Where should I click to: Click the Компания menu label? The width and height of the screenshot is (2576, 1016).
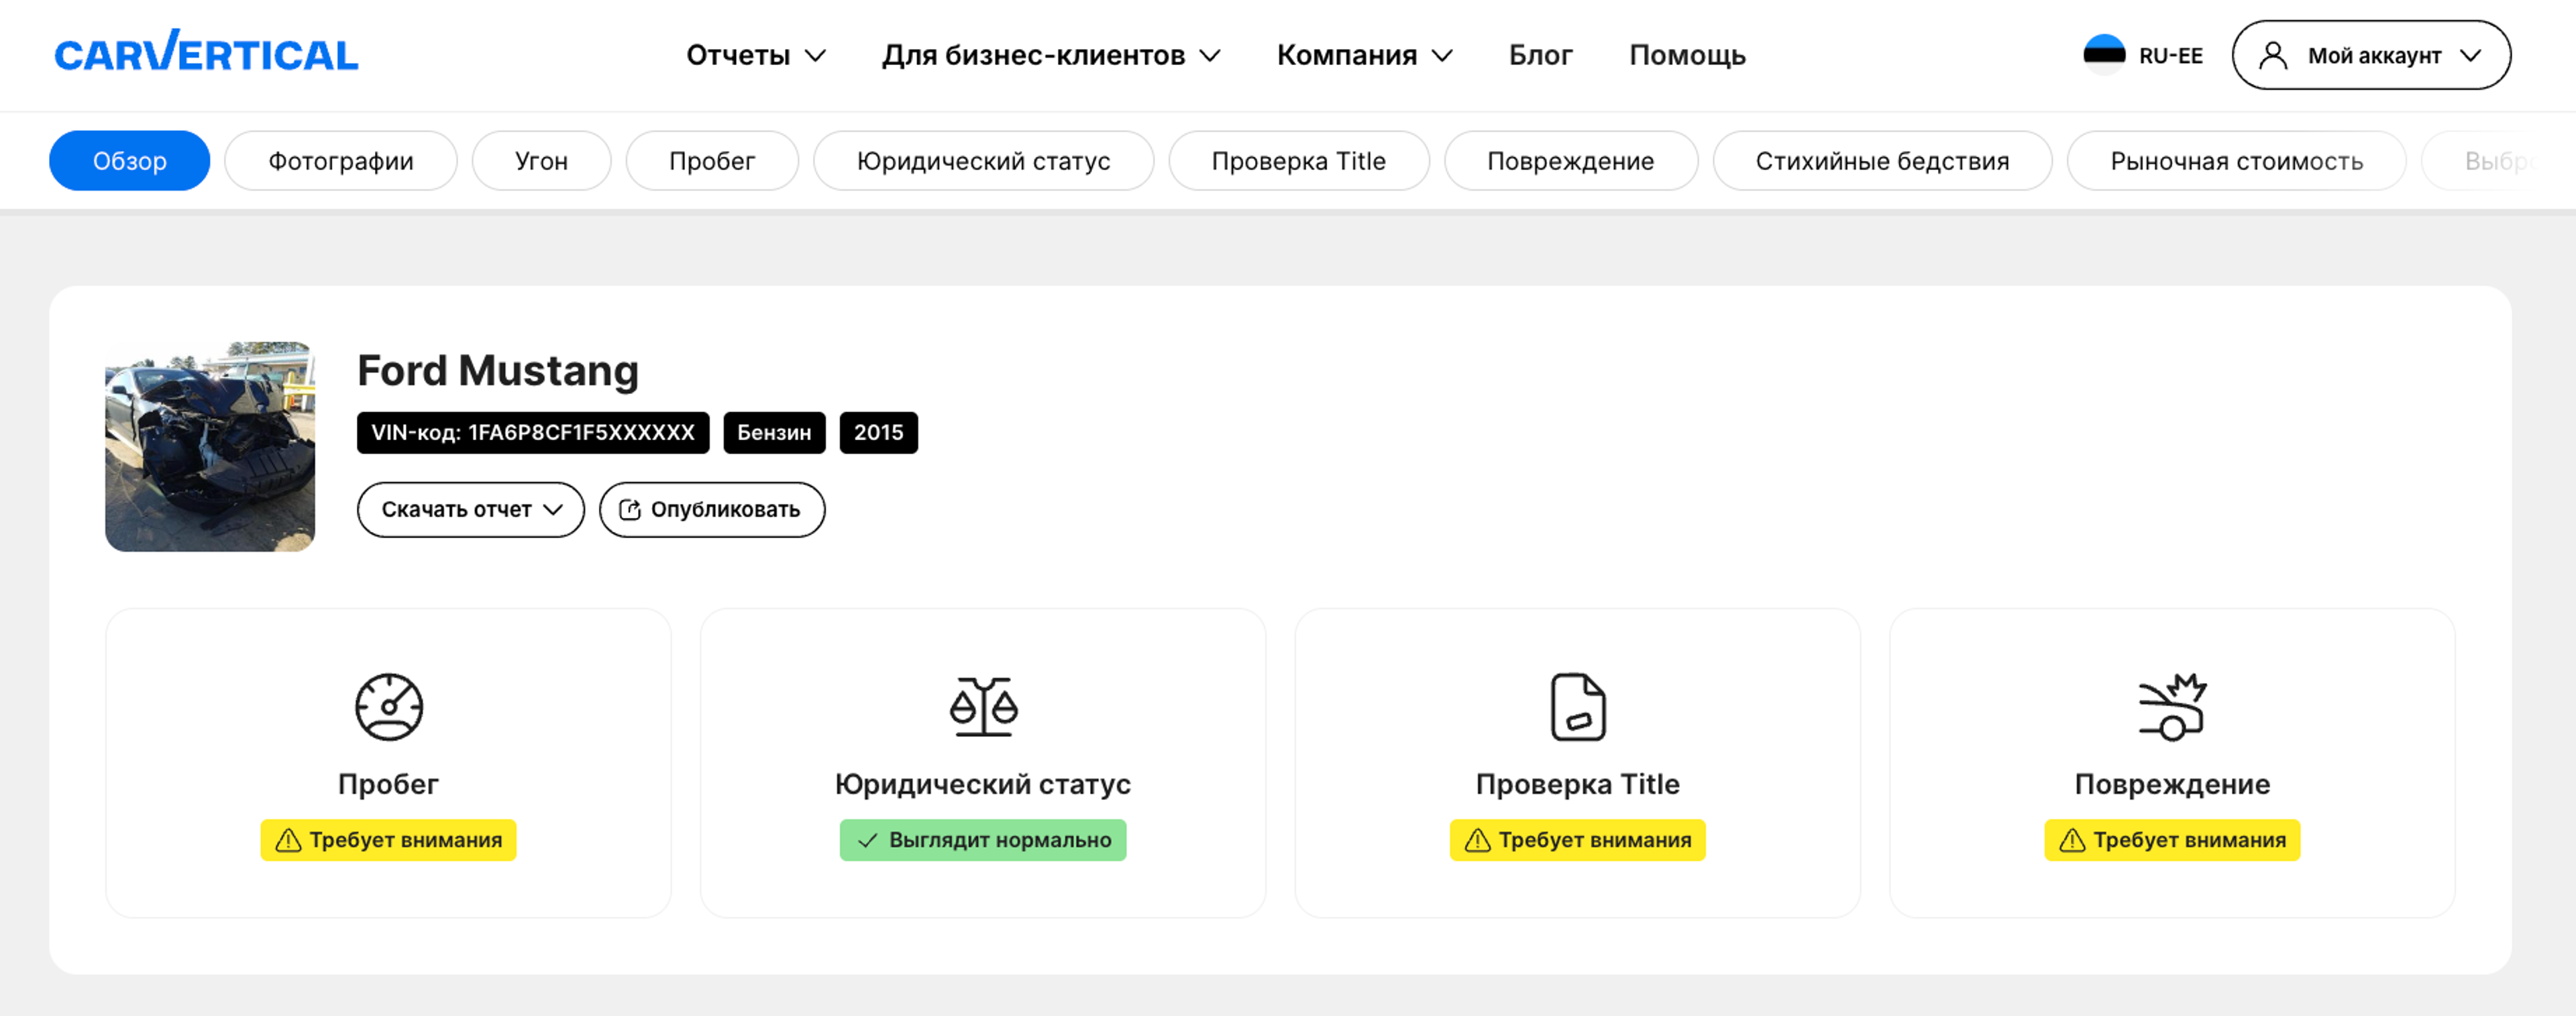pyautogui.click(x=1347, y=55)
